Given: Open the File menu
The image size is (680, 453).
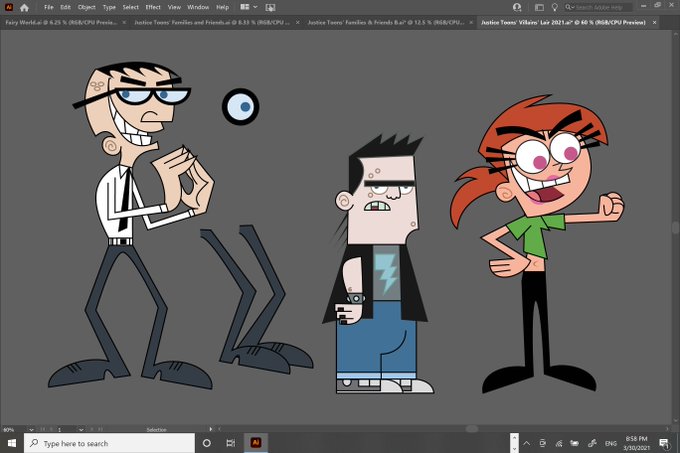Looking at the screenshot, I should [x=49, y=7].
